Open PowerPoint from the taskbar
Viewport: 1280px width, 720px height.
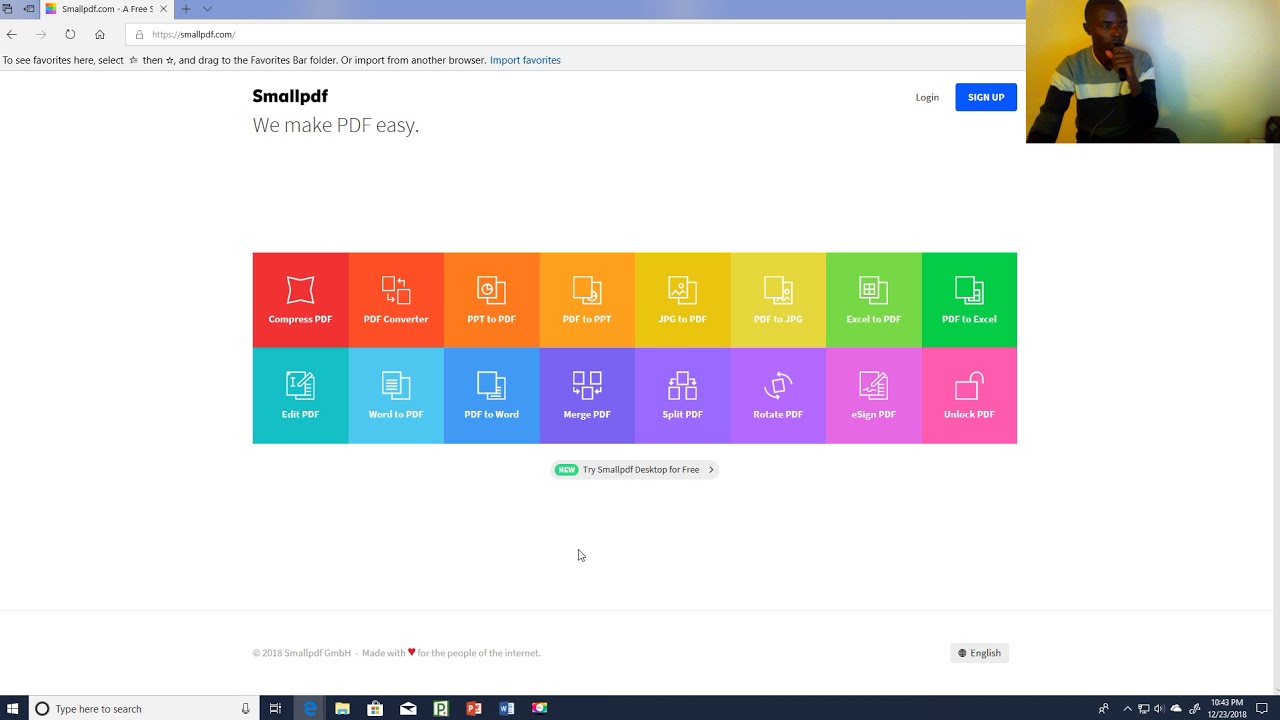474,708
